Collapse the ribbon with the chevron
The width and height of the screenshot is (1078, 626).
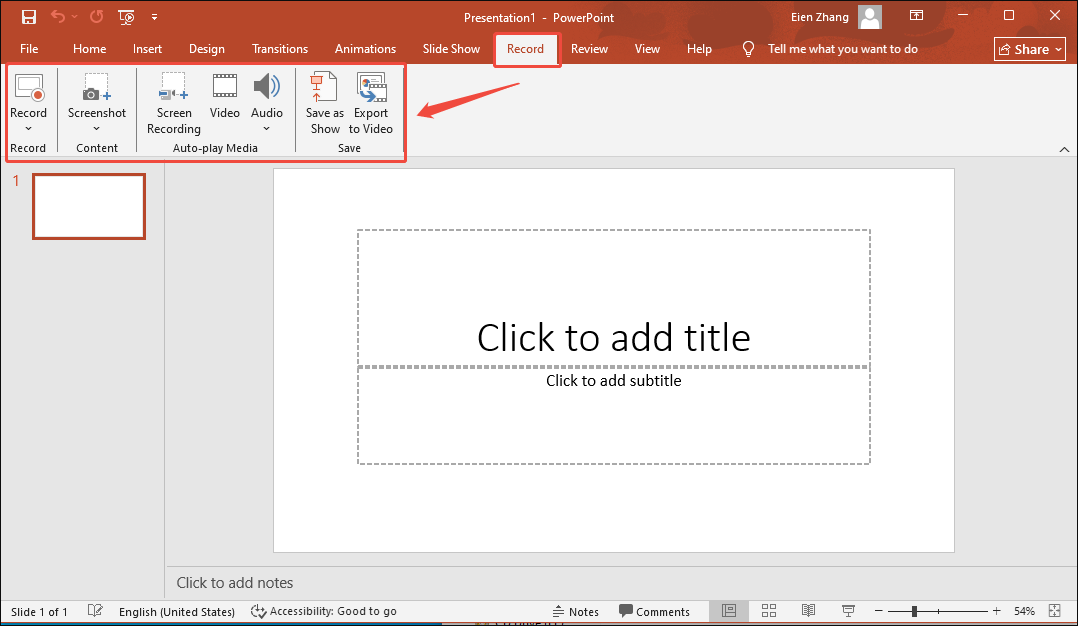(1064, 149)
